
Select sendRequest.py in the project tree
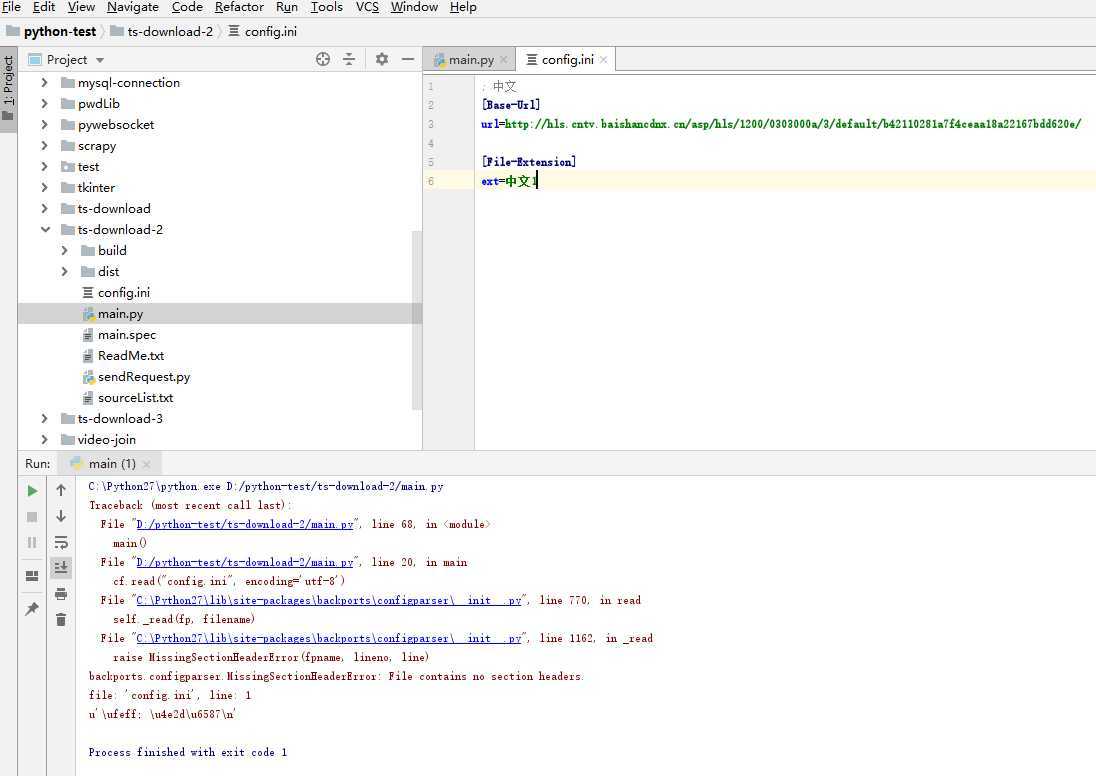click(143, 376)
